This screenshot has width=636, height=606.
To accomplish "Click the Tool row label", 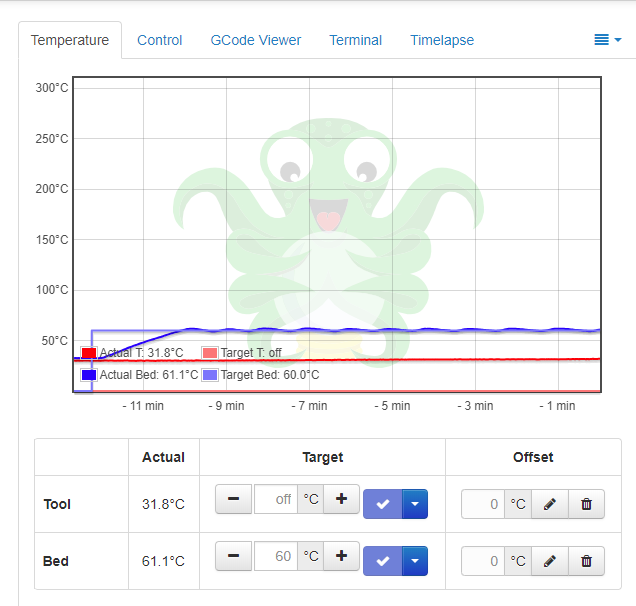I will coord(57,504).
